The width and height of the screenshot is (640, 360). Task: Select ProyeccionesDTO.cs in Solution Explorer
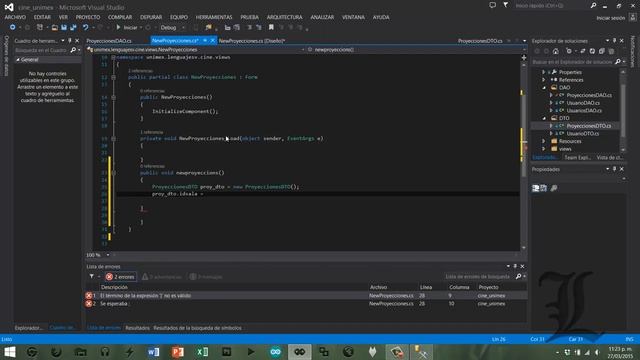589,126
